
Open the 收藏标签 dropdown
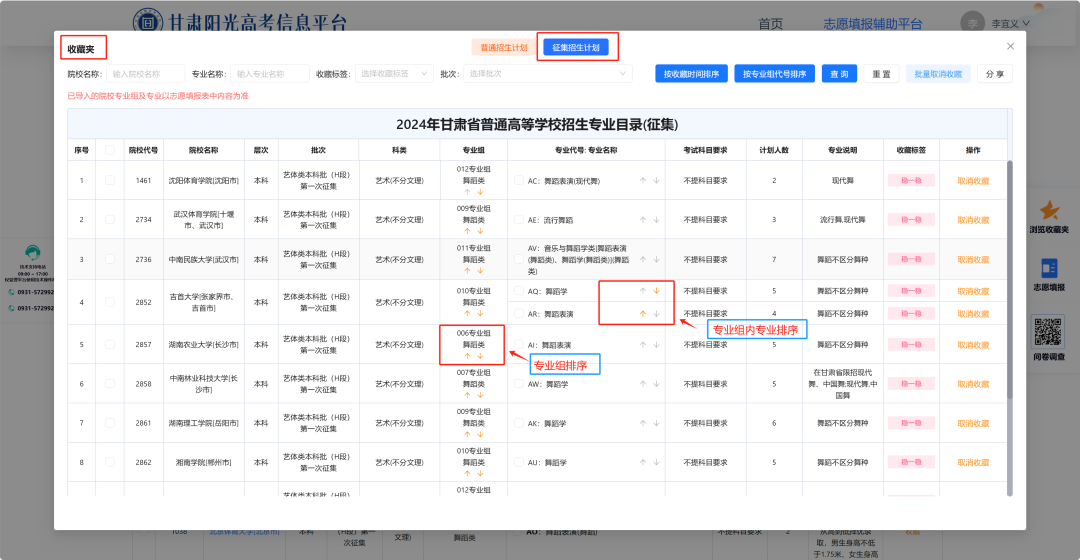click(394, 74)
